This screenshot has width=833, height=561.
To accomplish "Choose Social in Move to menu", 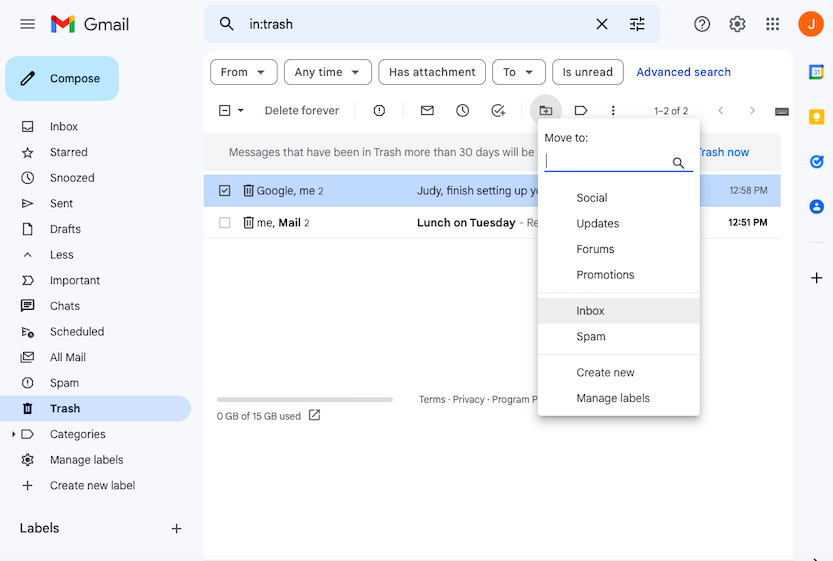I will pos(618,198).
